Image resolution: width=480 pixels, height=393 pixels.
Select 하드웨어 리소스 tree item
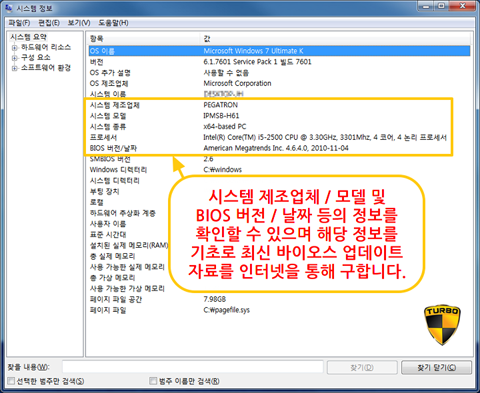(x=46, y=47)
